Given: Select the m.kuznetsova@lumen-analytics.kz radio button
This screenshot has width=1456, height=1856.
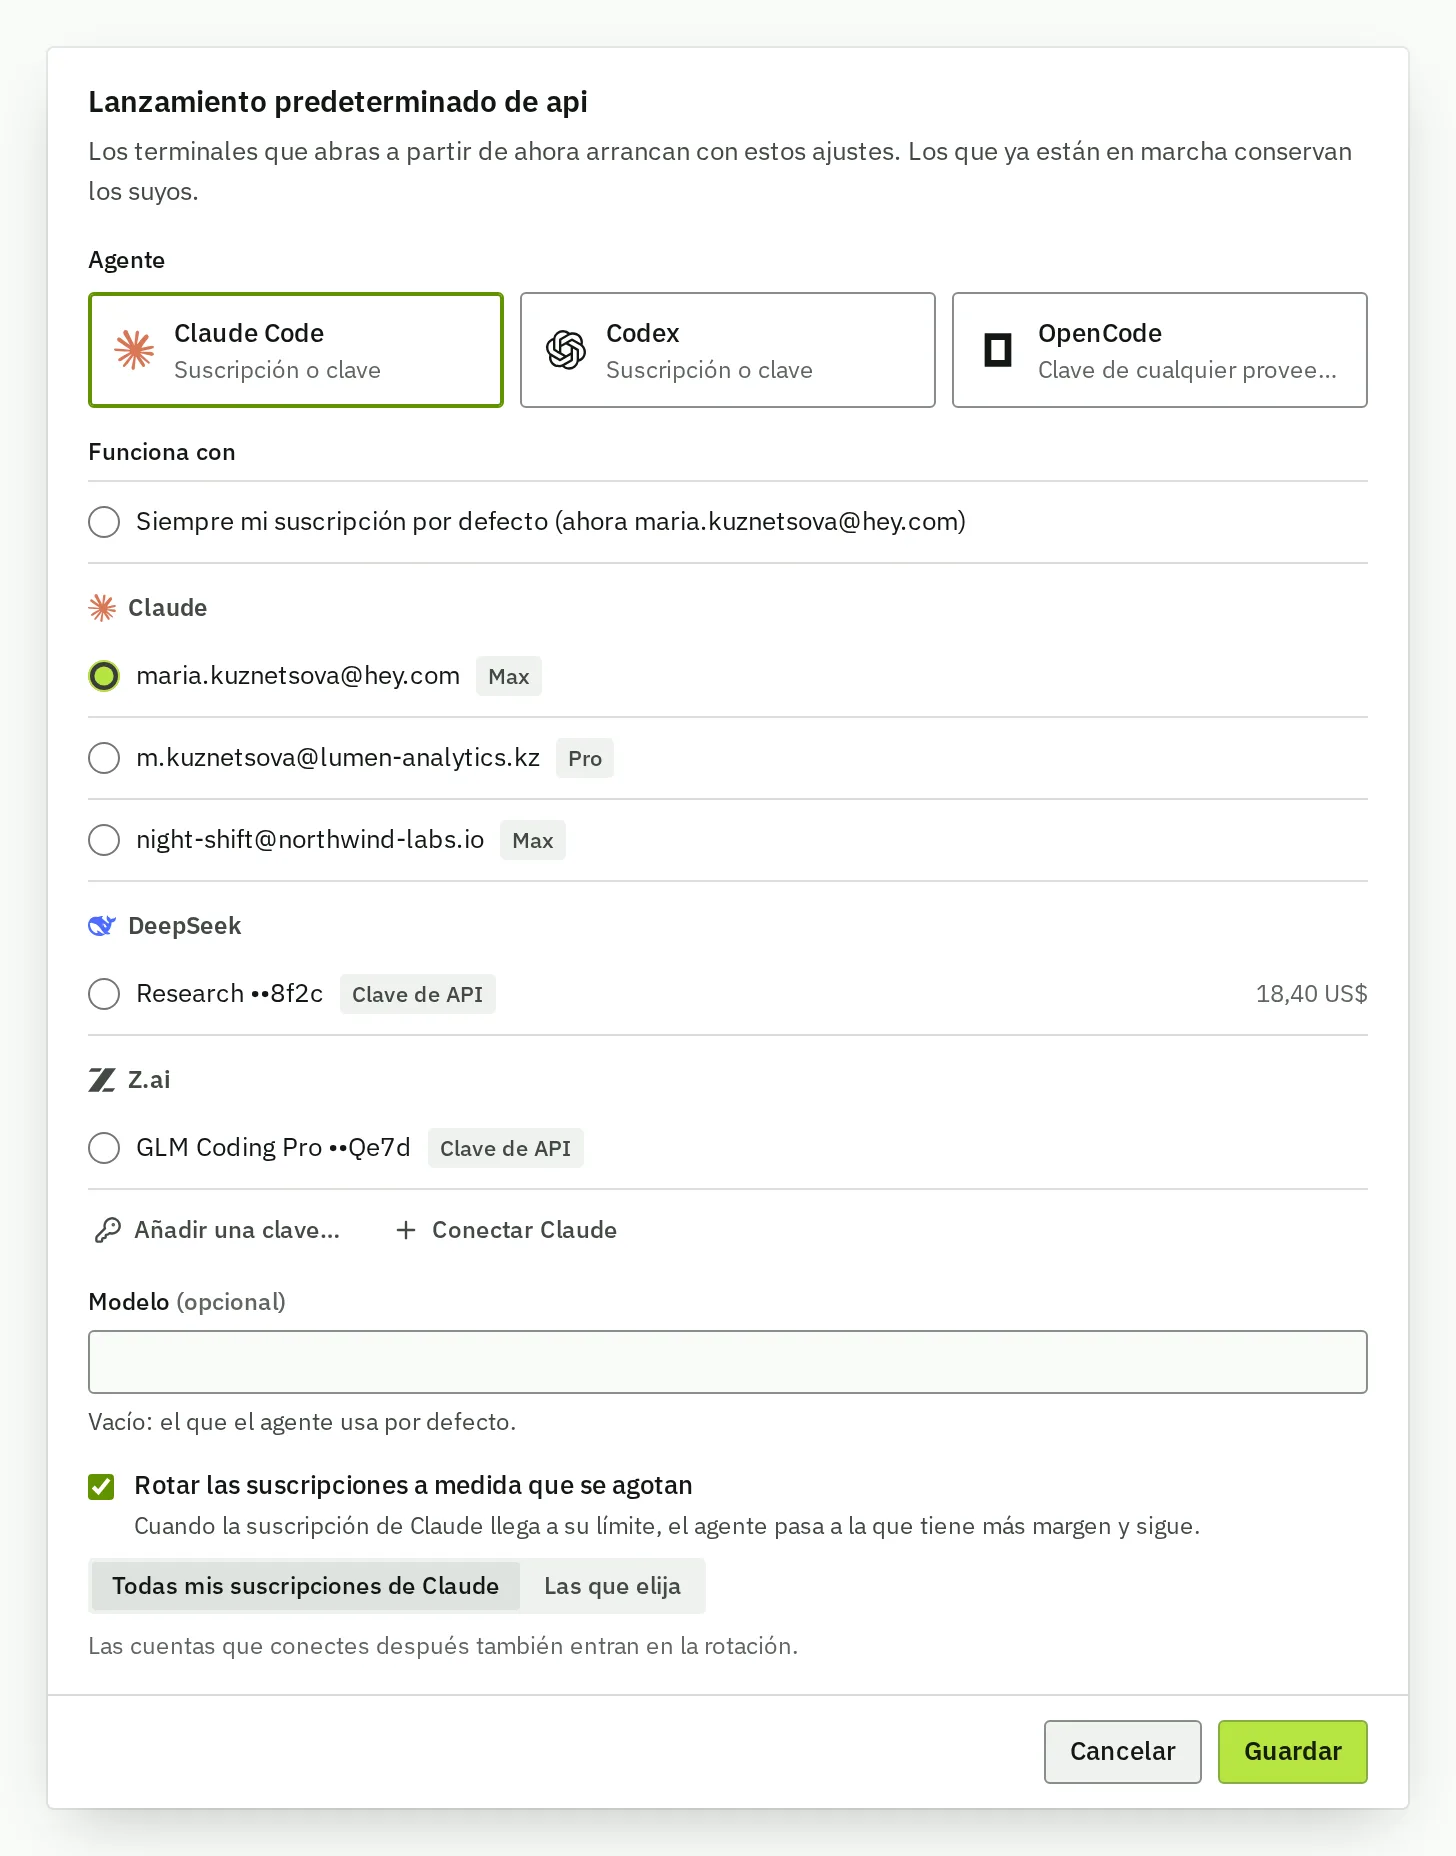Looking at the screenshot, I should tap(104, 758).
